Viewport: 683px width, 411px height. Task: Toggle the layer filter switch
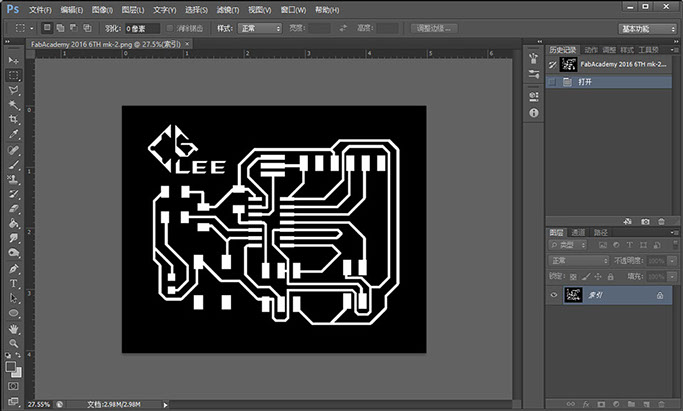[x=675, y=245]
